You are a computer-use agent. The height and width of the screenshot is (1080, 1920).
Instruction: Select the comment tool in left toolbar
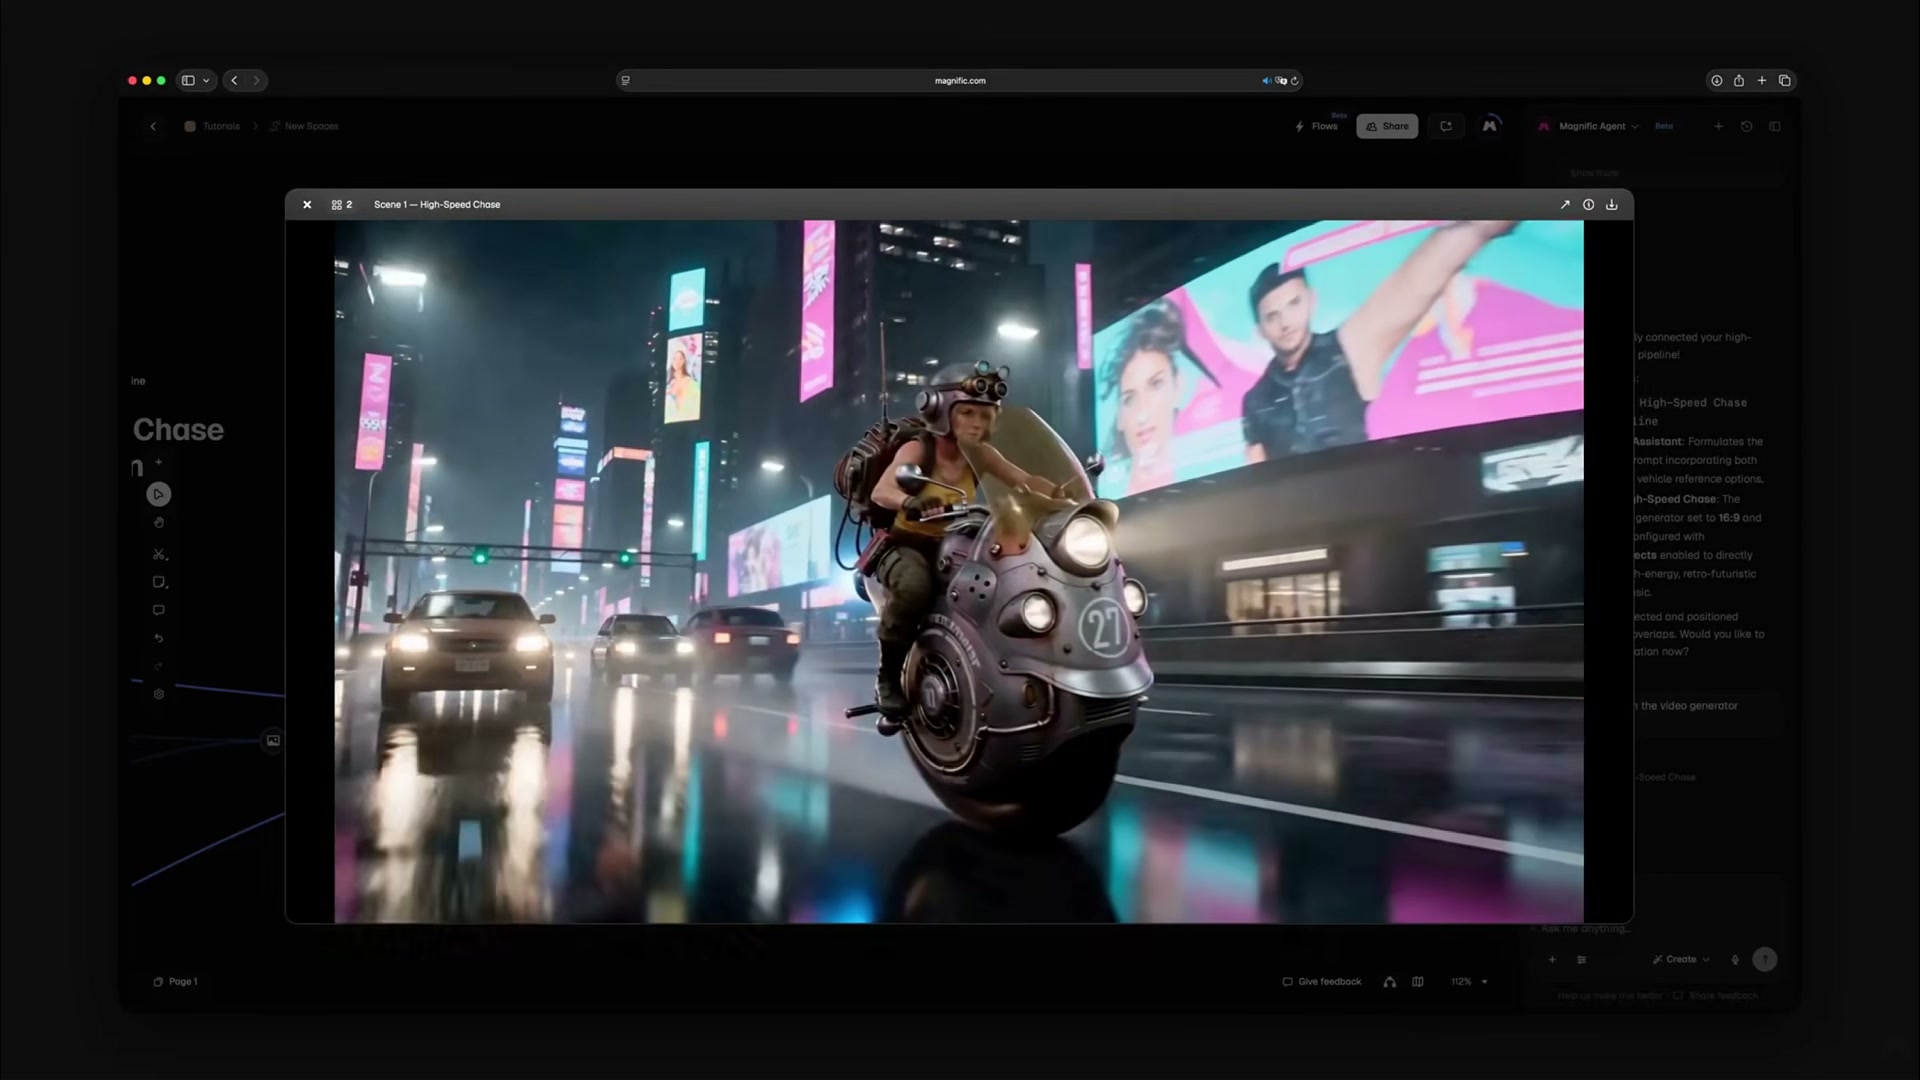coord(158,610)
